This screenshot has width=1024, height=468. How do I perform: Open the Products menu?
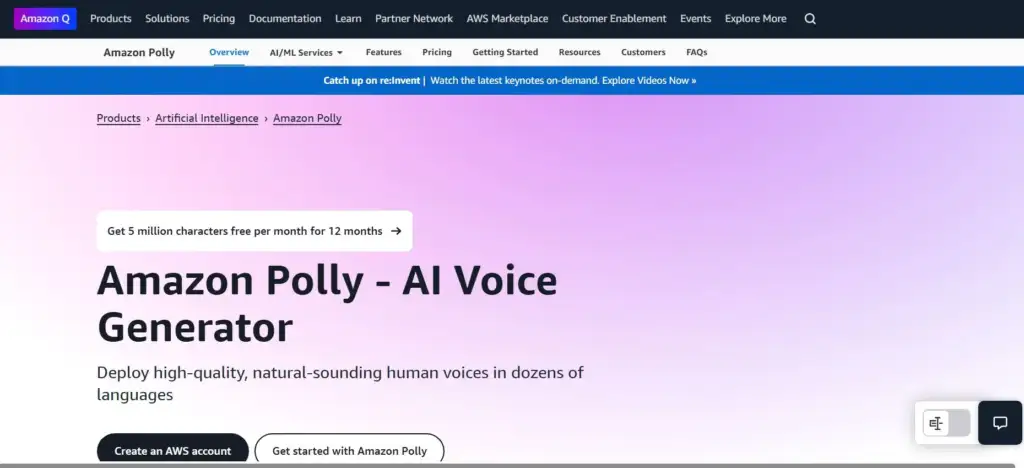point(110,19)
